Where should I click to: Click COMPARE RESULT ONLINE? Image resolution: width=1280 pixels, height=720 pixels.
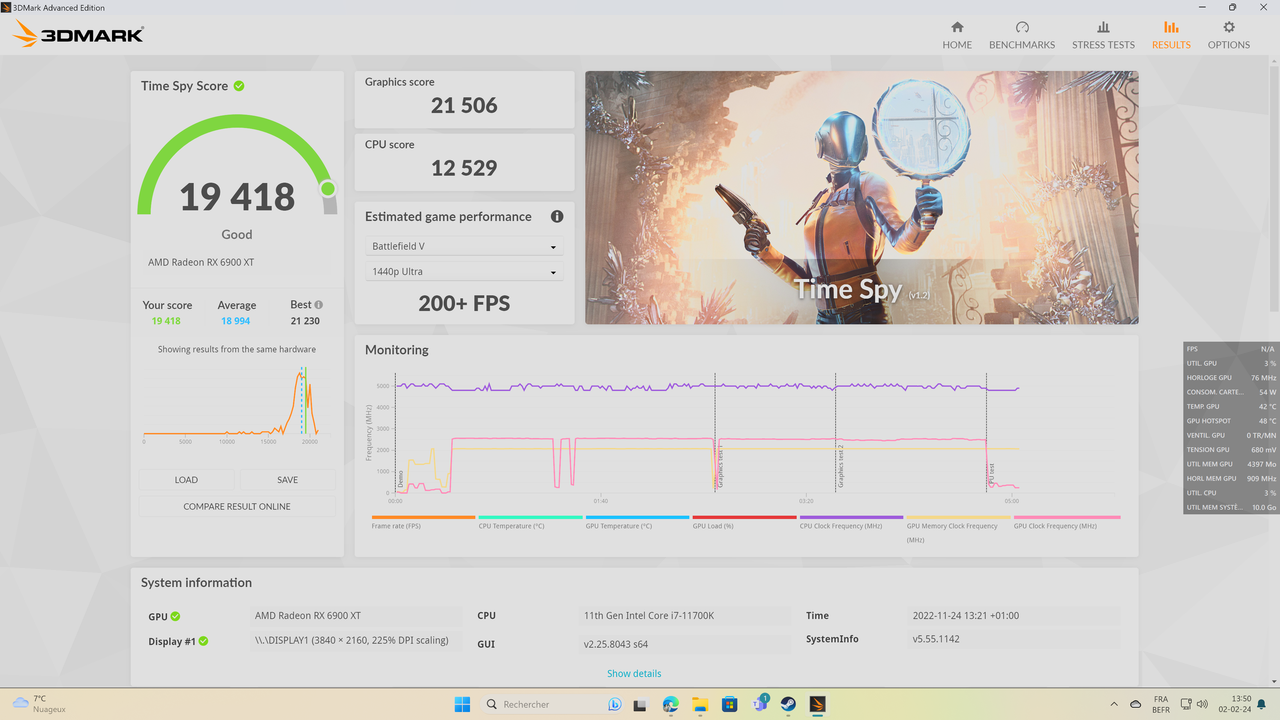click(x=237, y=506)
